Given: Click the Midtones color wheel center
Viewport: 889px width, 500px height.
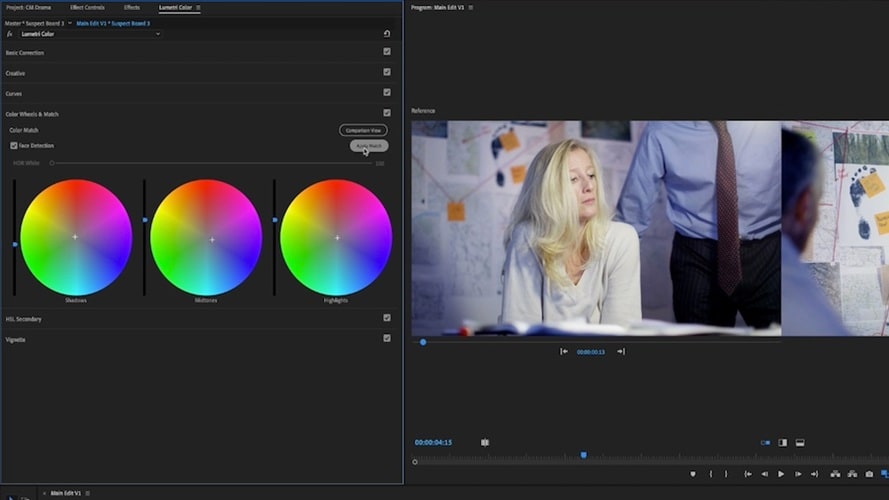Looking at the screenshot, I should (212, 240).
